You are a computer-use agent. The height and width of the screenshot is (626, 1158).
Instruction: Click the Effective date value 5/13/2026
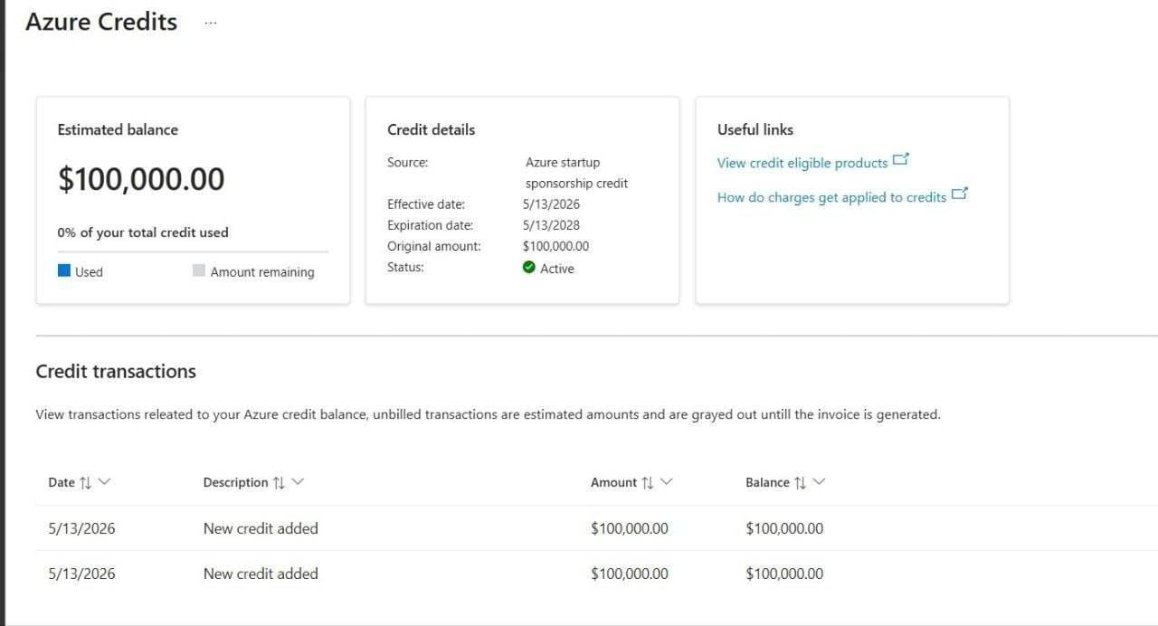pyautogui.click(x=551, y=204)
